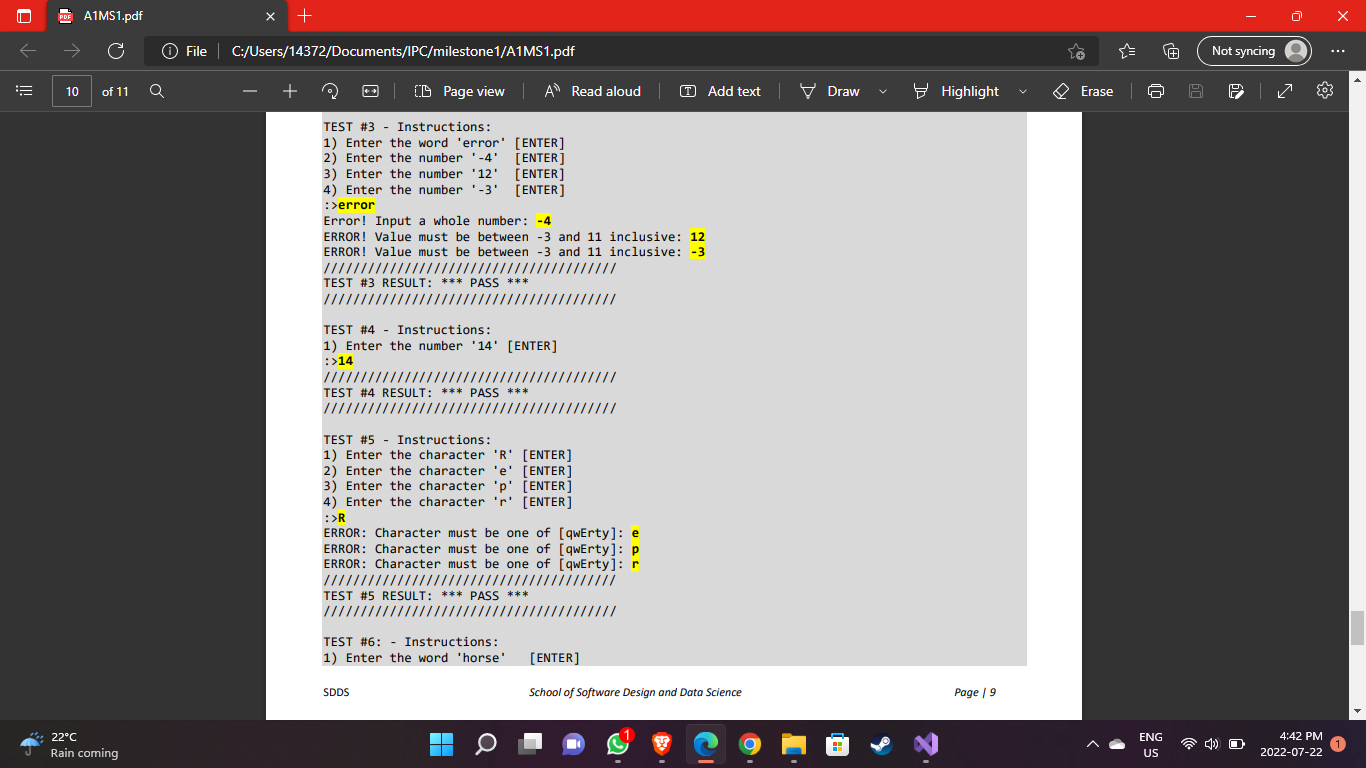Open the notification center badge

point(1339,744)
